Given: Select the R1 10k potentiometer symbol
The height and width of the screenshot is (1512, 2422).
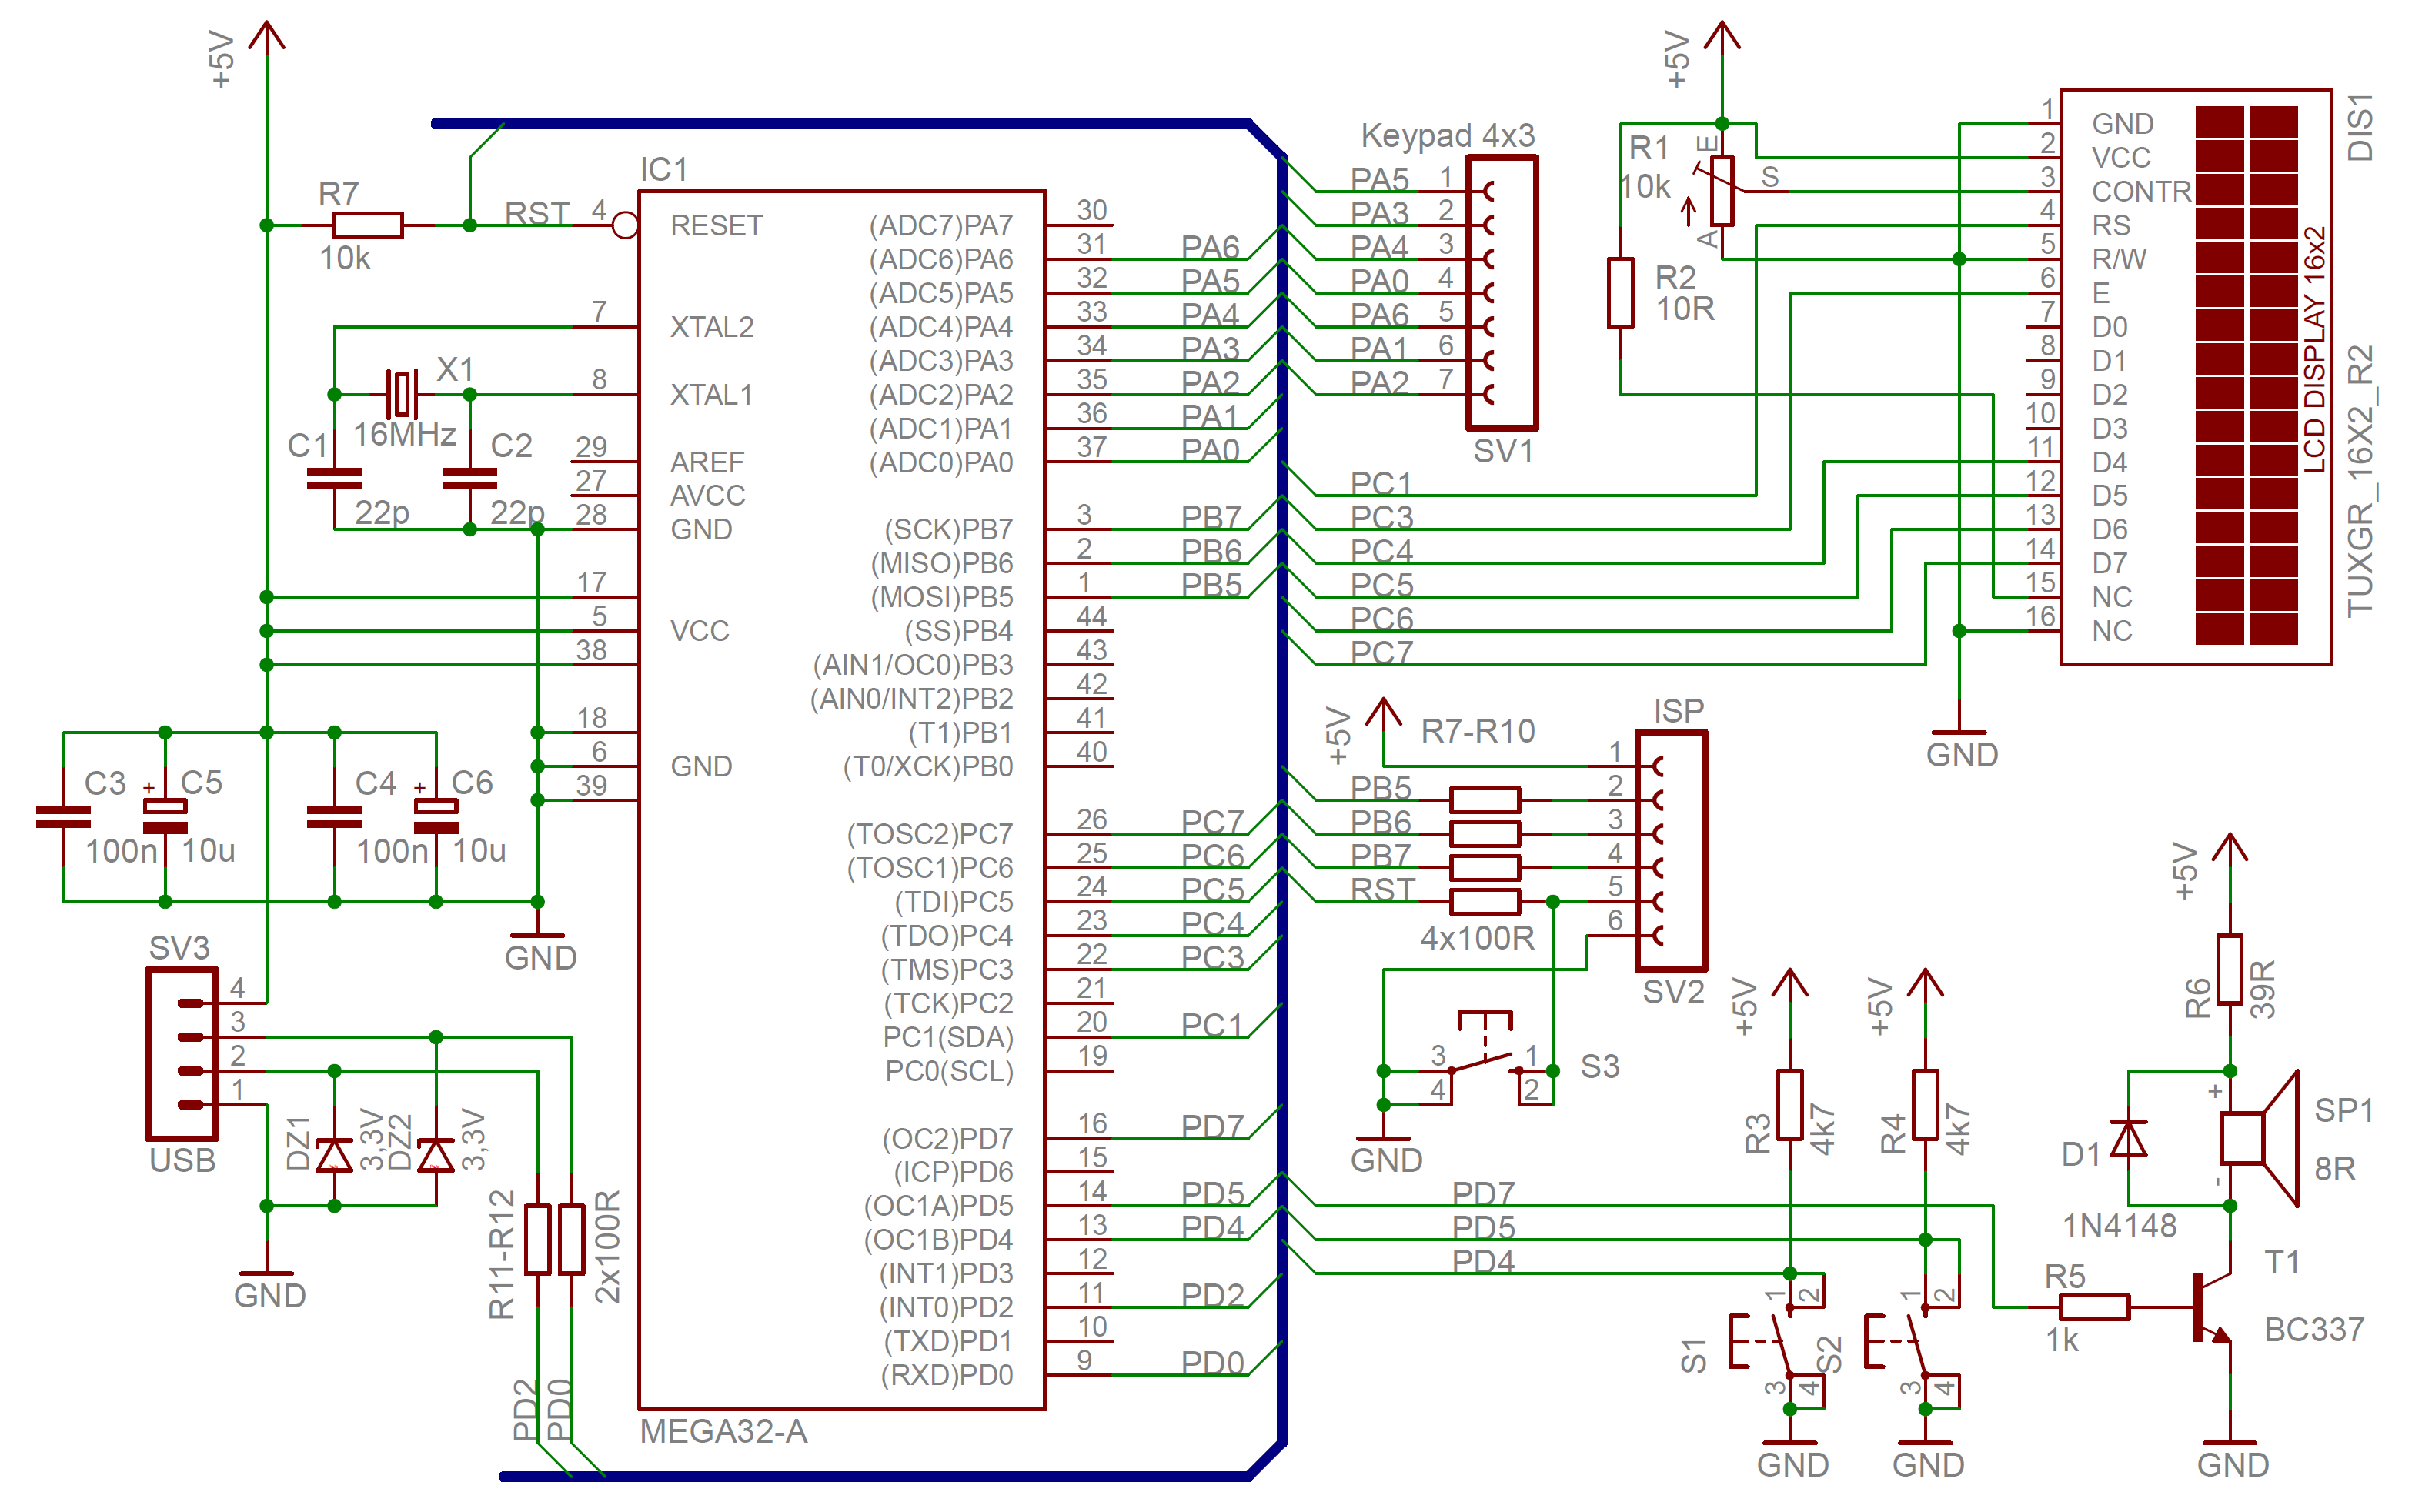Looking at the screenshot, I should [x=1722, y=190].
